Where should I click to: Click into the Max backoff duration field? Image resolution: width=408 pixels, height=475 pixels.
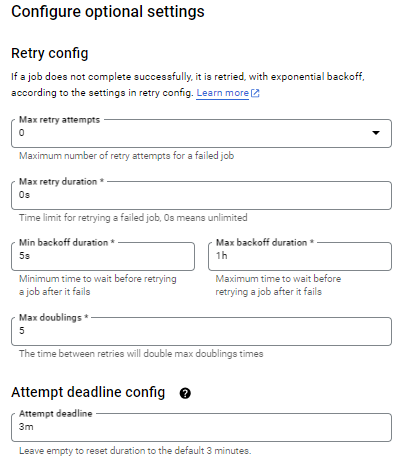300,256
